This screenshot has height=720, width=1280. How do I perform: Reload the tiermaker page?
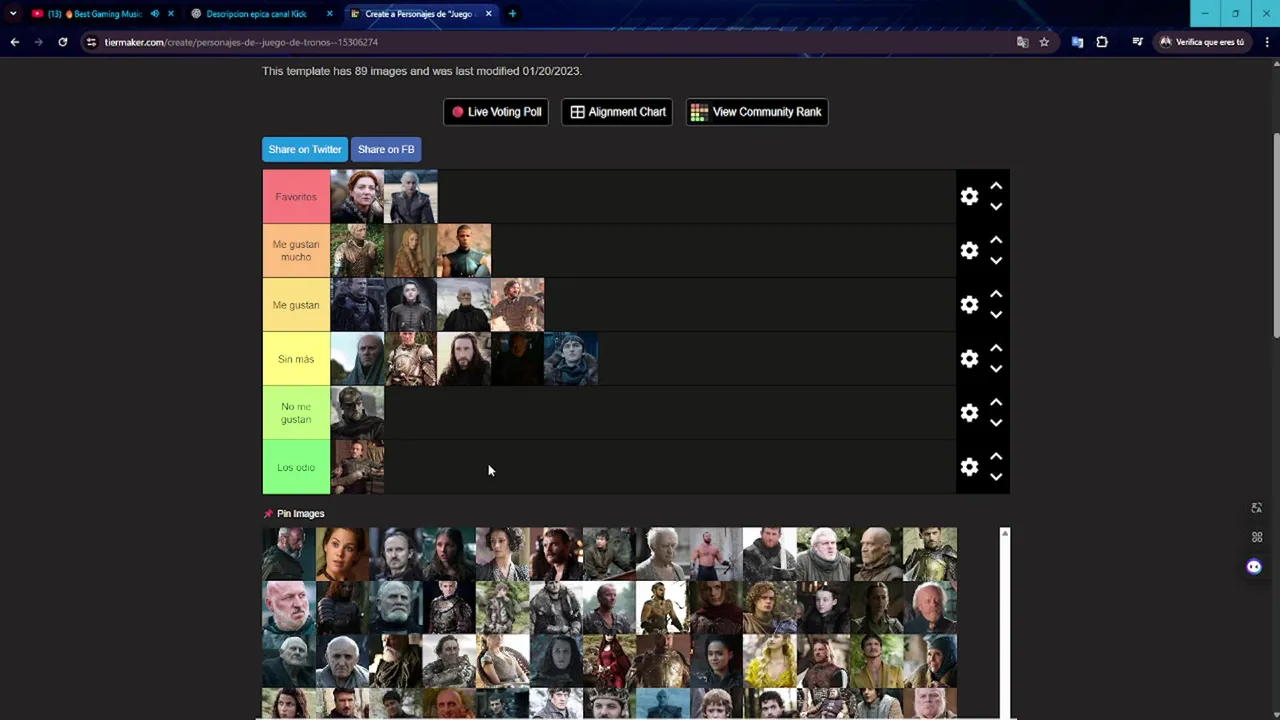pos(62,42)
